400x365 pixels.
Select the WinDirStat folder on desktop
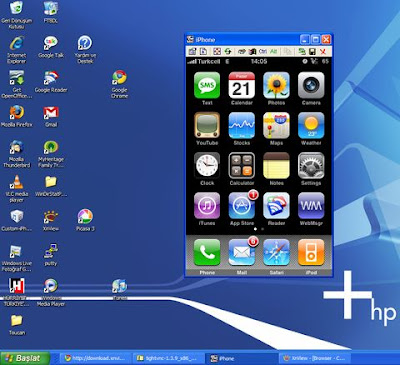click(51, 186)
